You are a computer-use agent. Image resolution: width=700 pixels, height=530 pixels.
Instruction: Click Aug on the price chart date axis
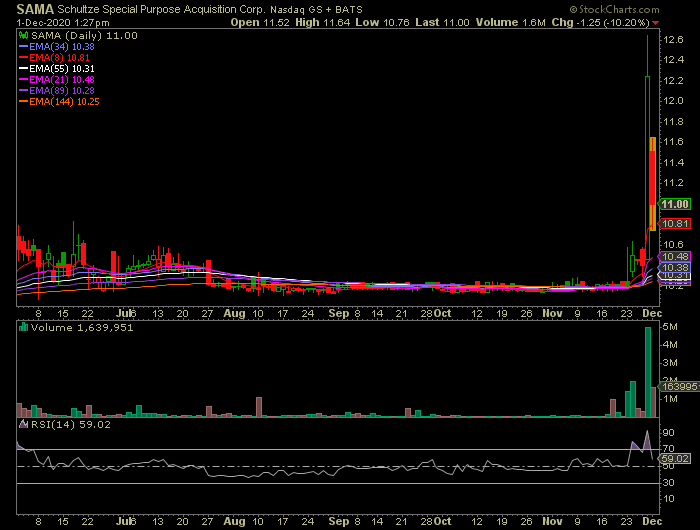234,313
